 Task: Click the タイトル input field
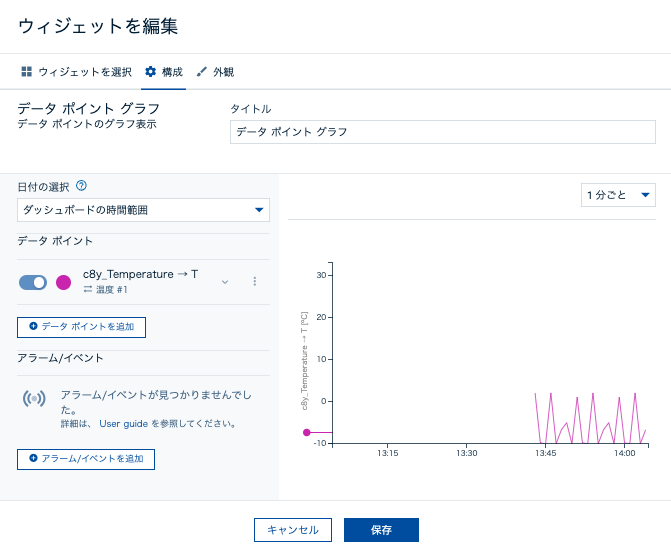click(x=442, y=132)
